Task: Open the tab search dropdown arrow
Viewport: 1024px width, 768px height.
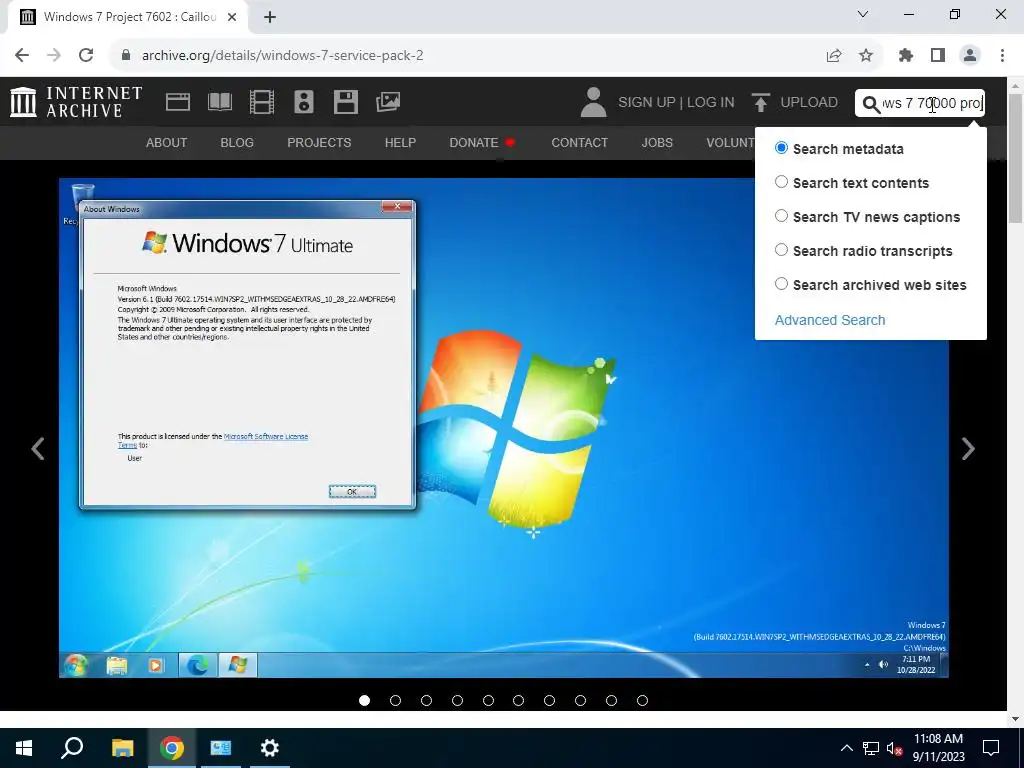Action: tap(863, 14)
